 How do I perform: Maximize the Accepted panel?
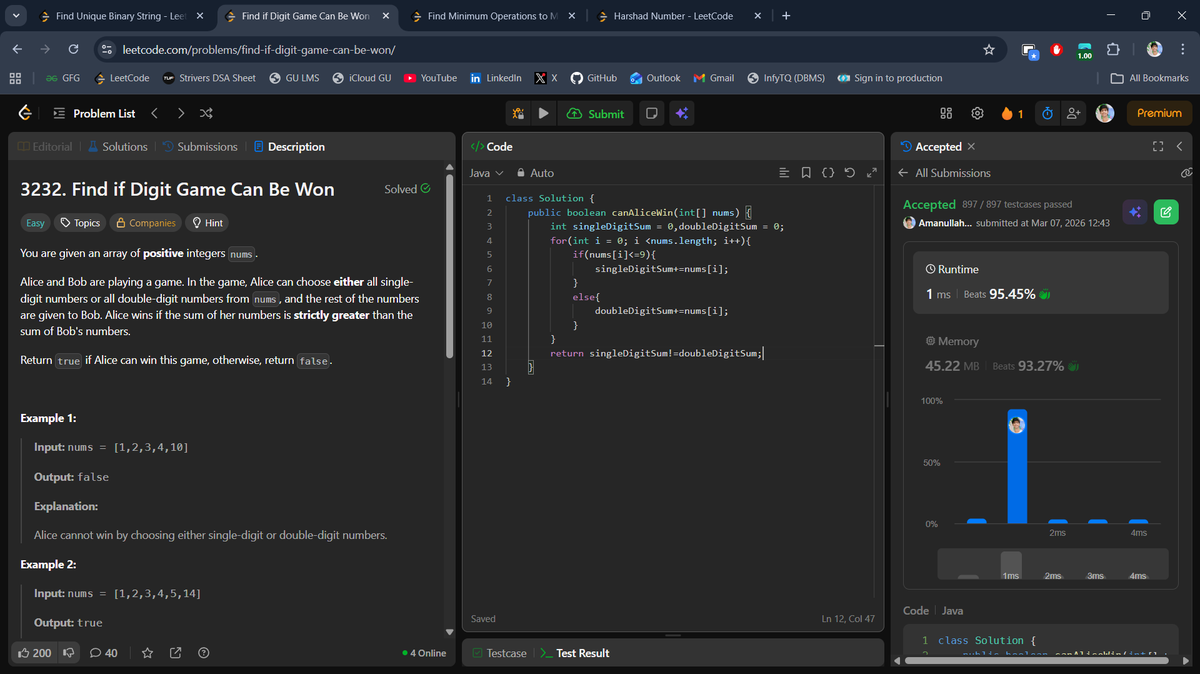(1158, 147)
